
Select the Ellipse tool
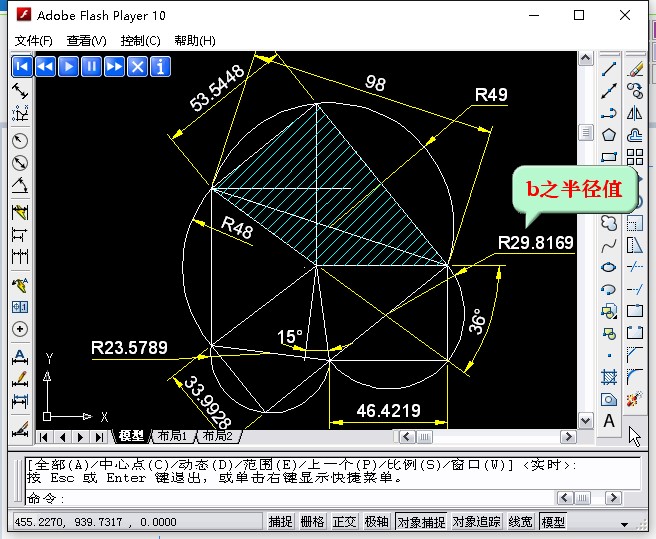609,267
